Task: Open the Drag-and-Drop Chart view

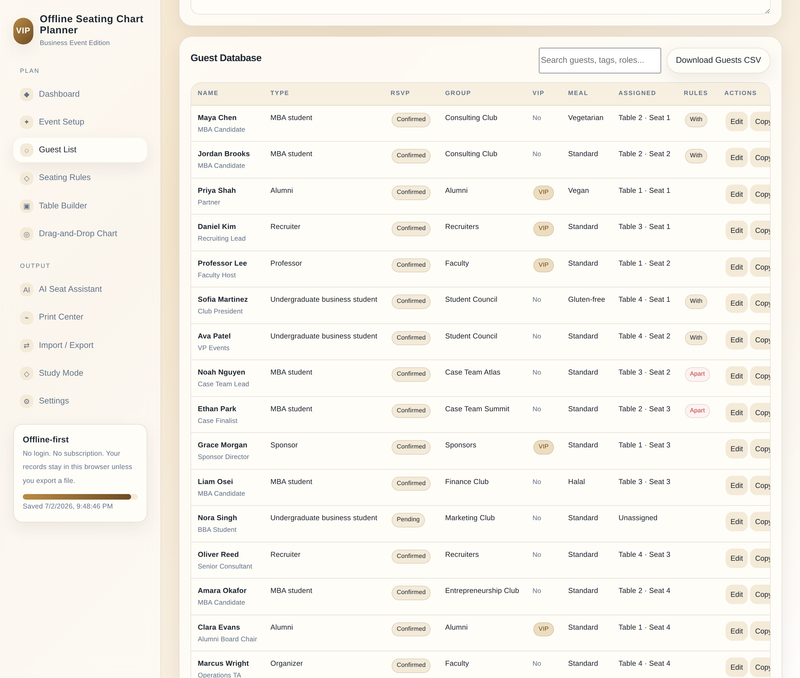Action: pos(80,234)
